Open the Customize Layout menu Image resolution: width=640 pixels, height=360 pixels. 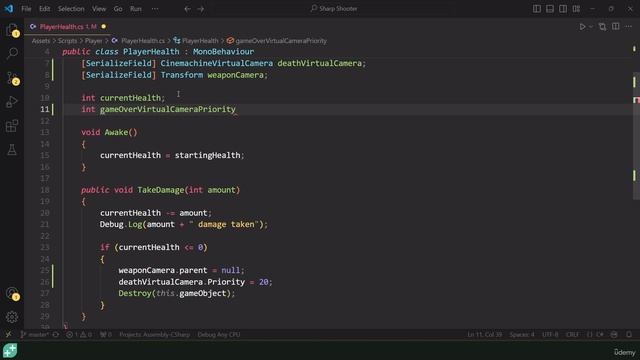(576, 9)
